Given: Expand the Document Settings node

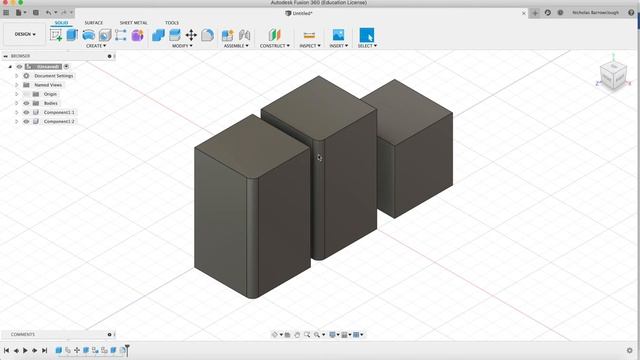Looking at the screenshot, I should pyautogui.click(x=17, y=76).
